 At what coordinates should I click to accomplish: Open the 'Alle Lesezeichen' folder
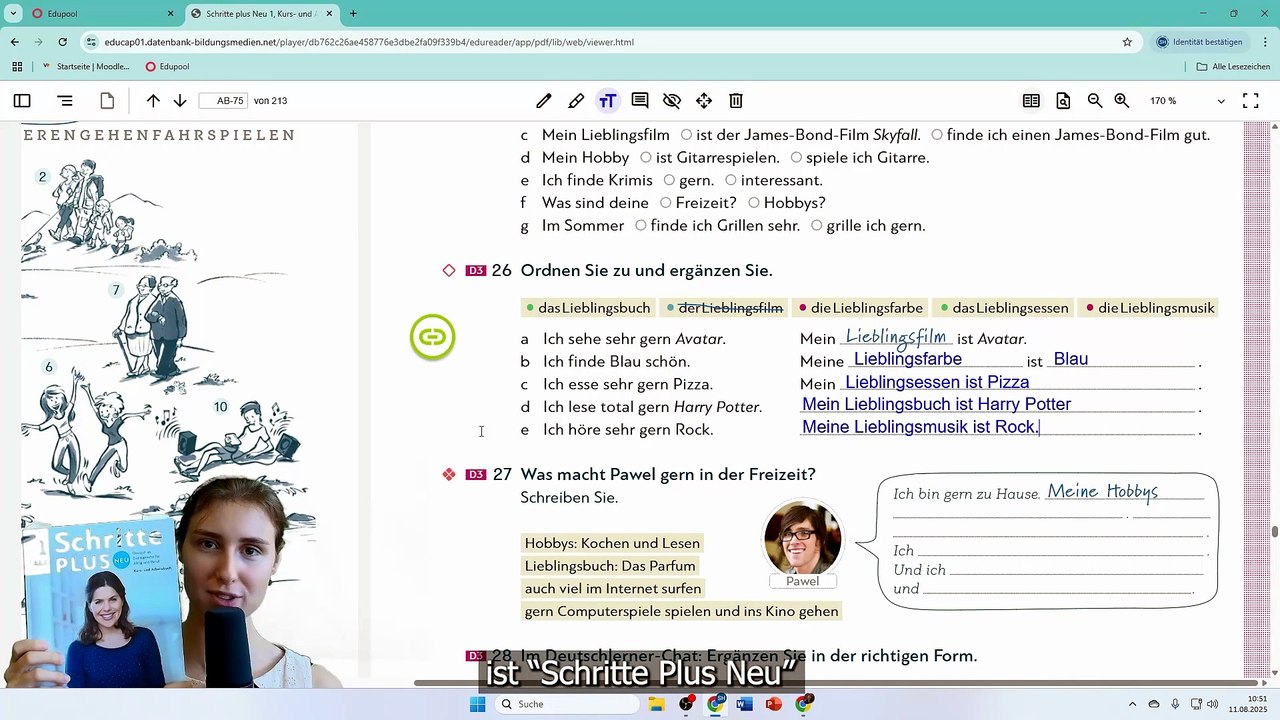[1232, 67]
